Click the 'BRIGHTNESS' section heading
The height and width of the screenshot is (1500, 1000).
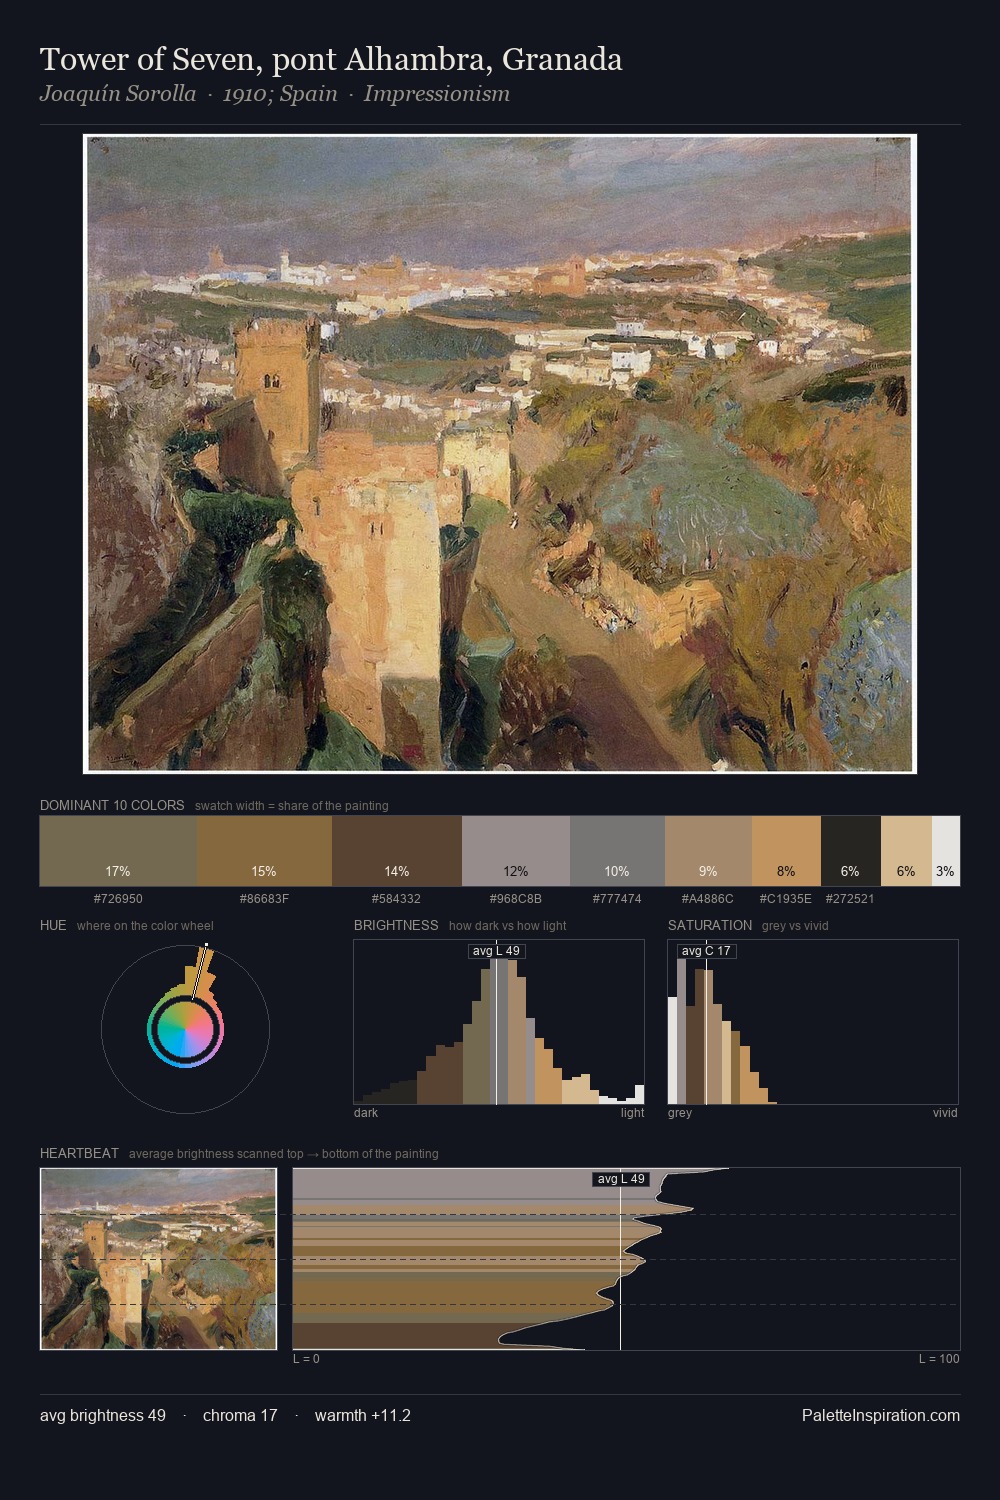[x=396, y=925]
